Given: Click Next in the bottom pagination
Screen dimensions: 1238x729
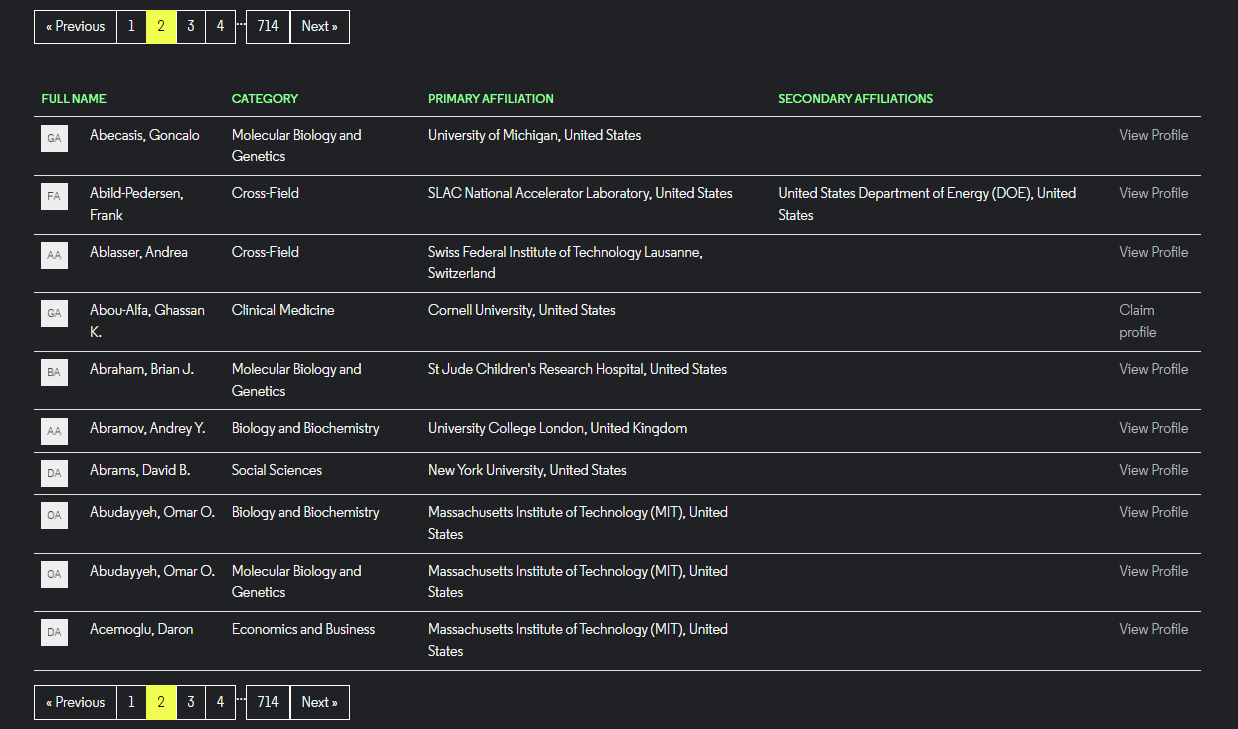Looking at the screenshot, I should [x=319, y=702].
